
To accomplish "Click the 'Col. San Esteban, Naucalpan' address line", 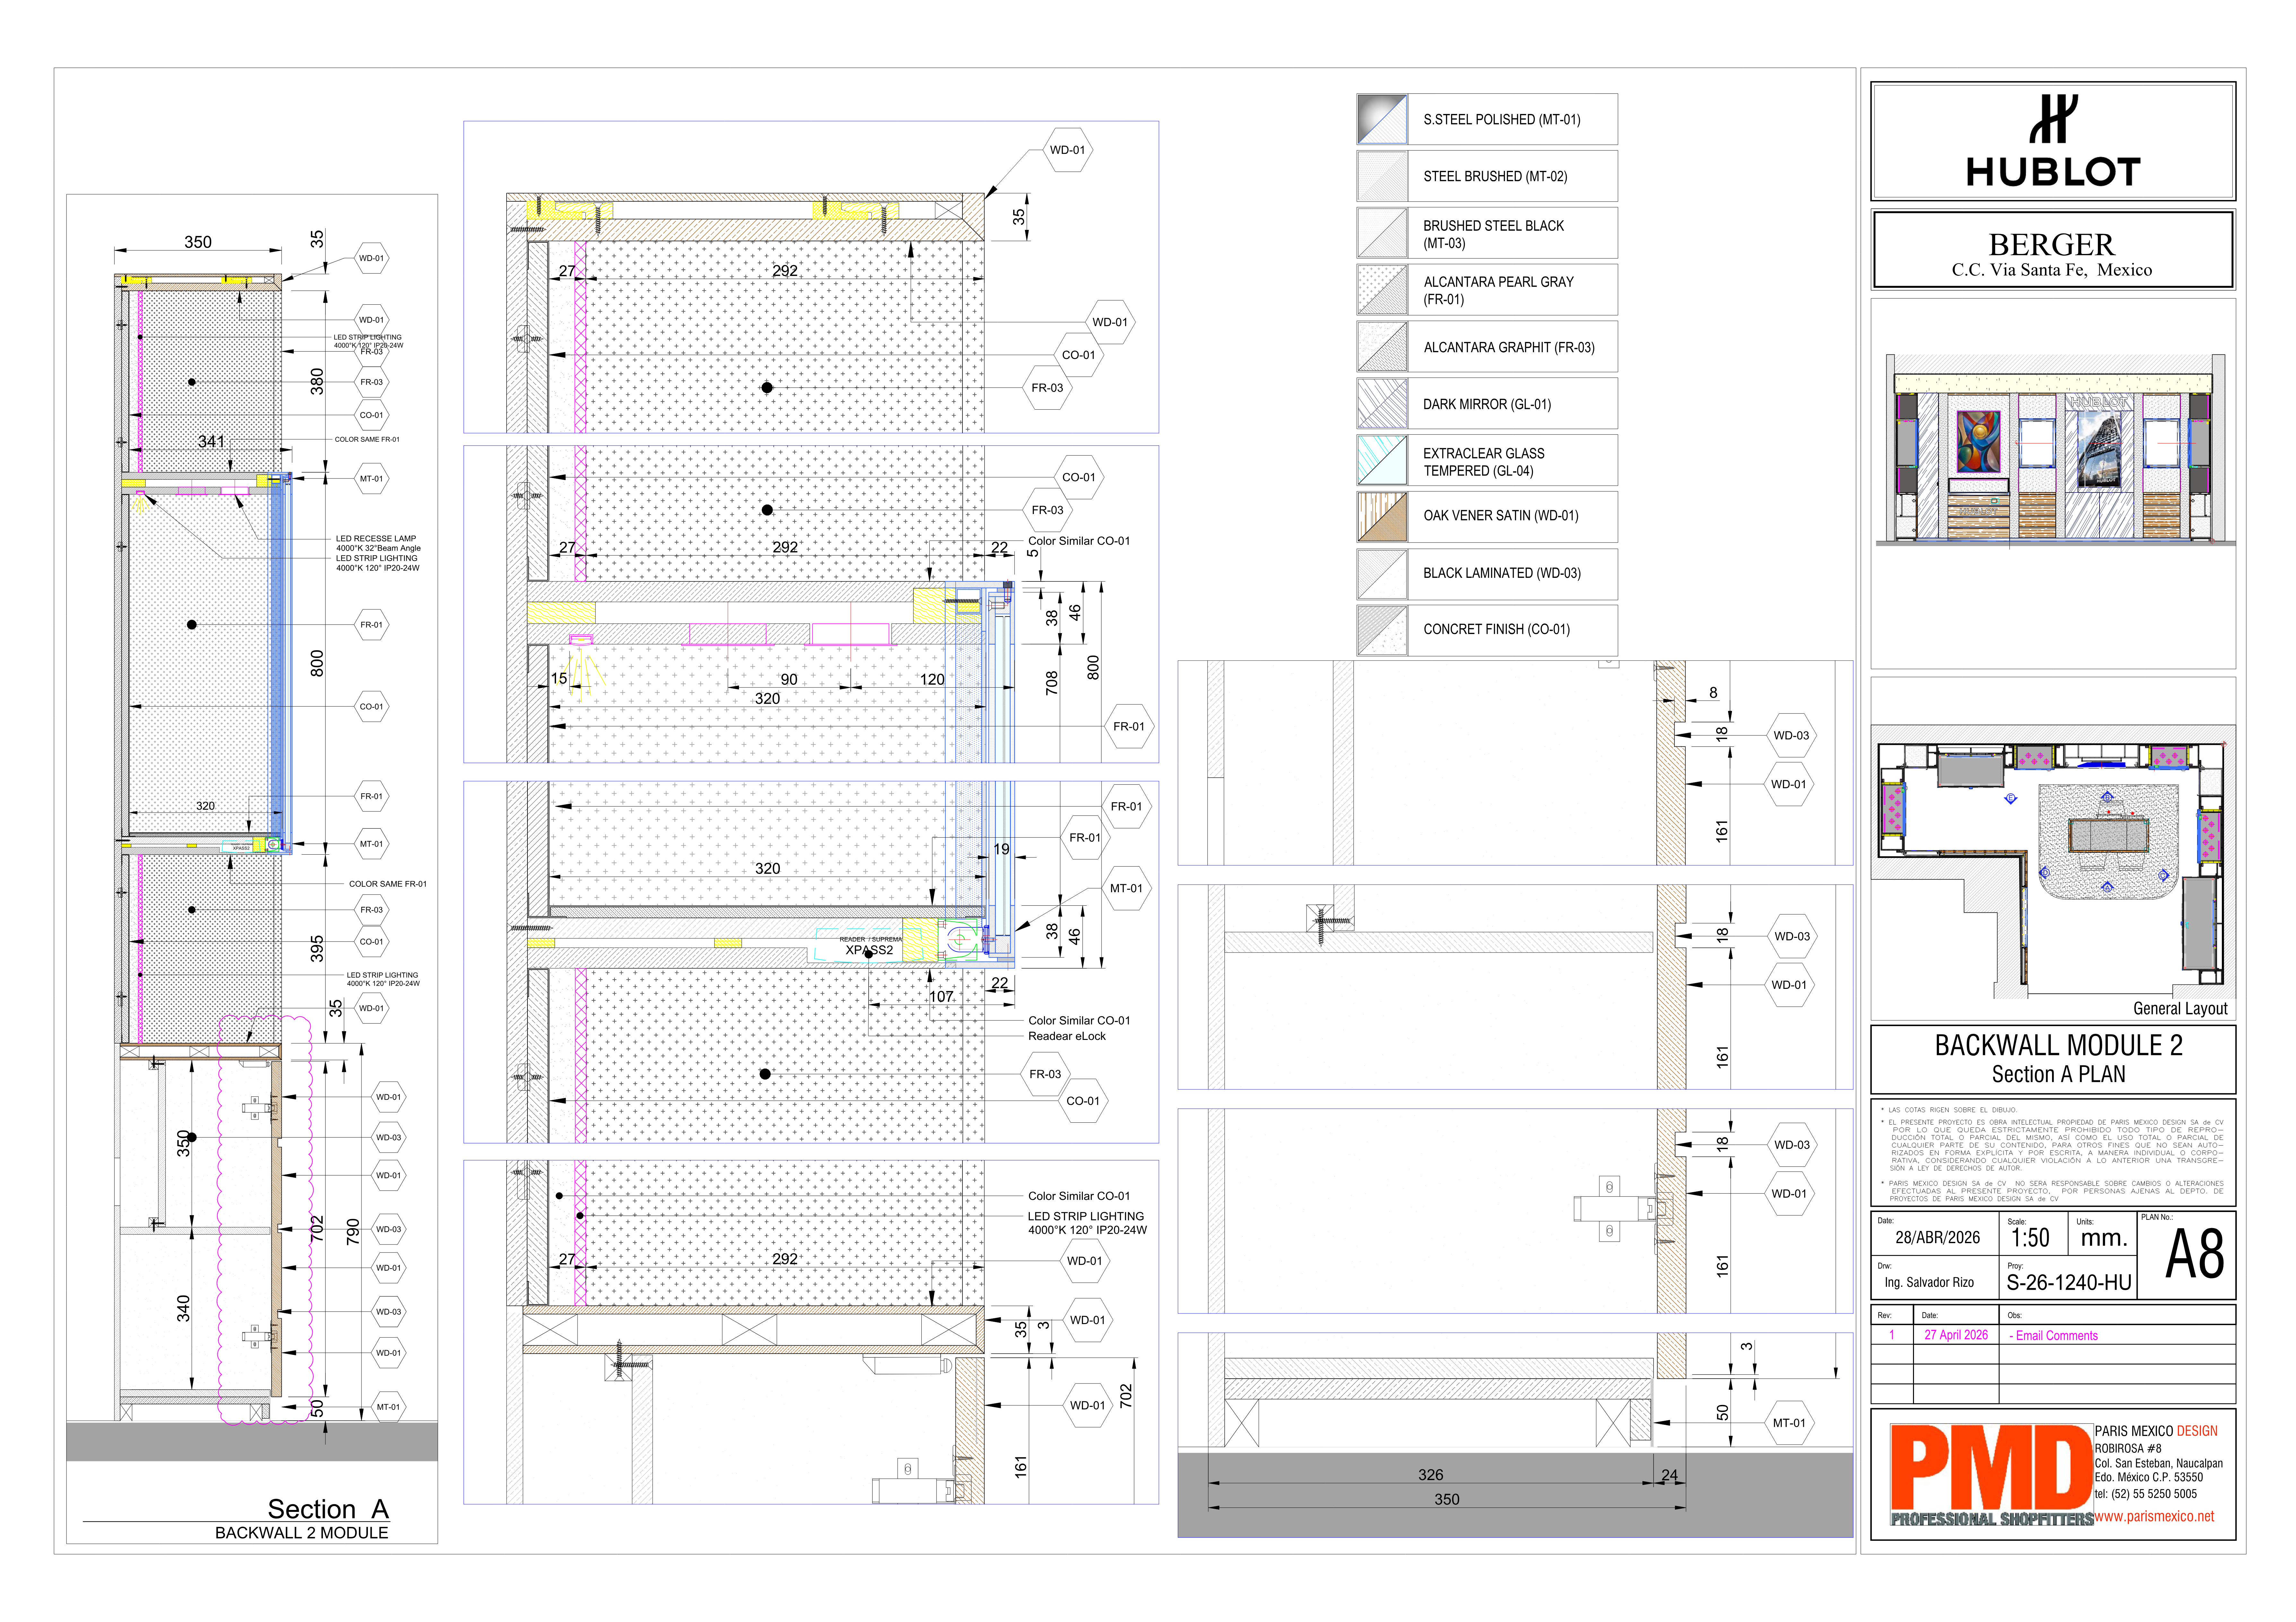I will point(2159,1464).
